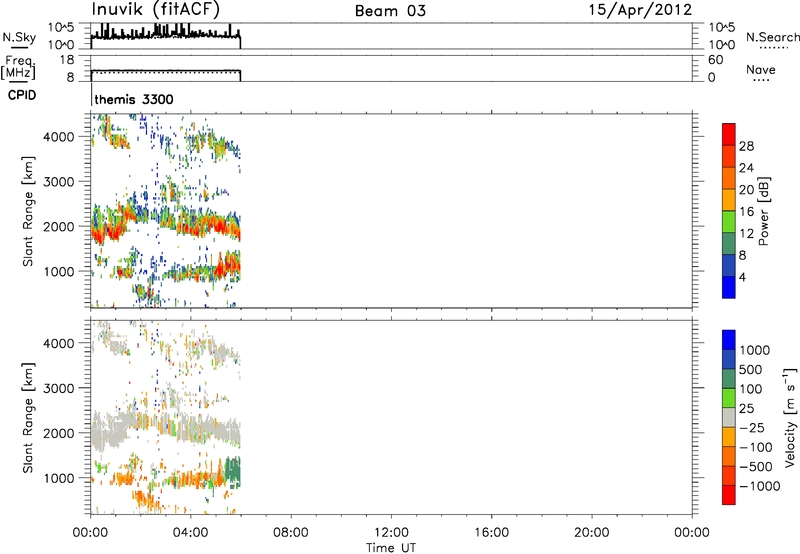
Task: Click the '4' power colorbar tick label
Action: (742, 277)
